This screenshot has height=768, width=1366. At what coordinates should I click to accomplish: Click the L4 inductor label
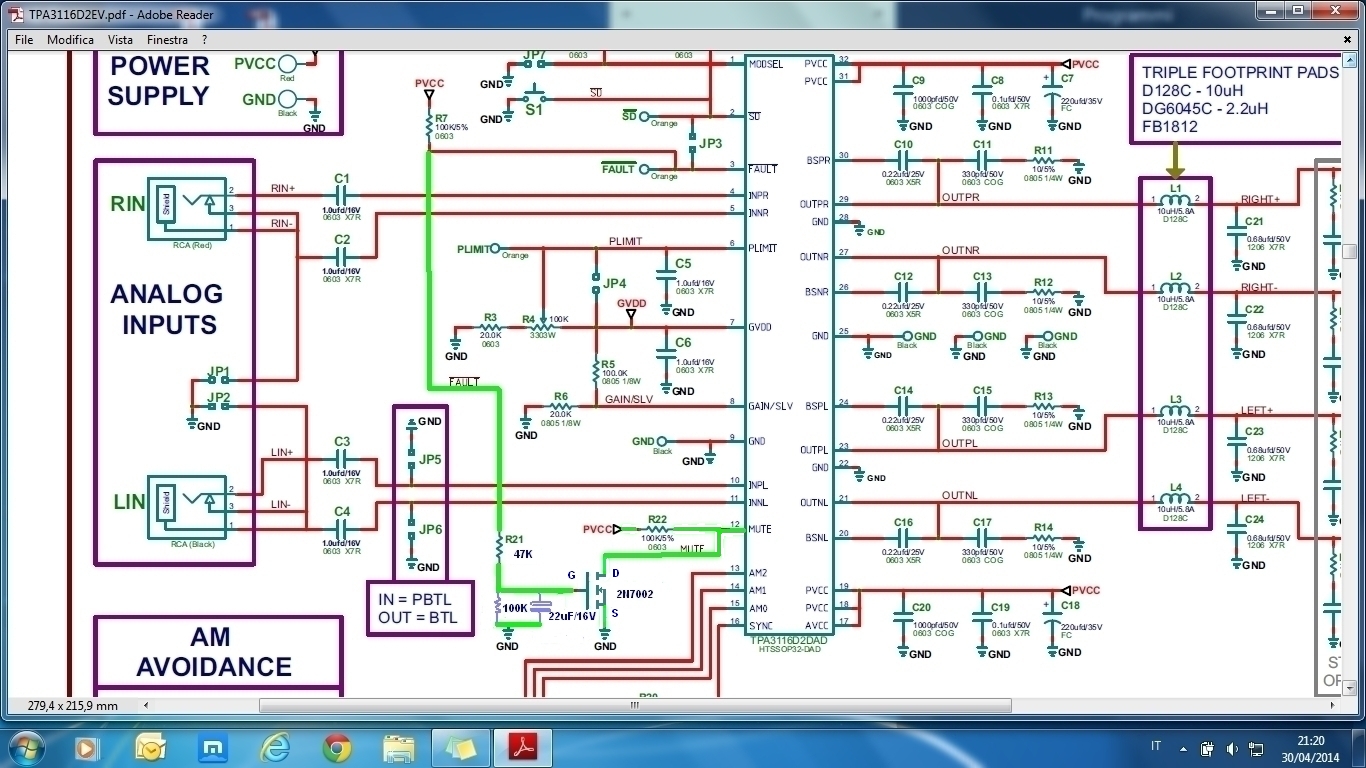tap(1176, 487)
